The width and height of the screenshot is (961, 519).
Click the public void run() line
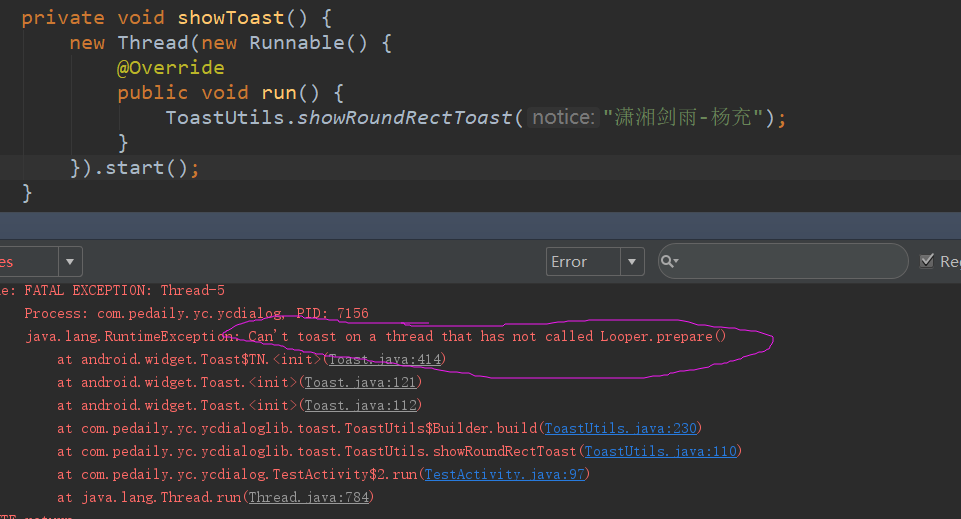[x=230, y=93]
